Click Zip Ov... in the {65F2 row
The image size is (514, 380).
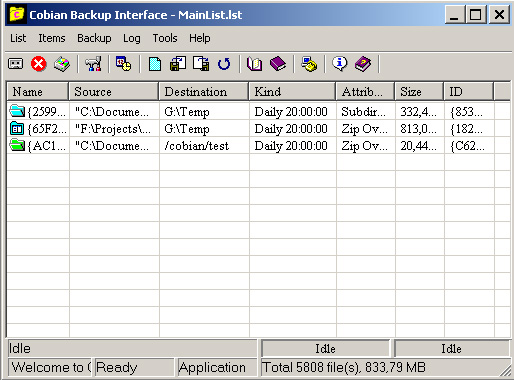[x=364, y=129]
